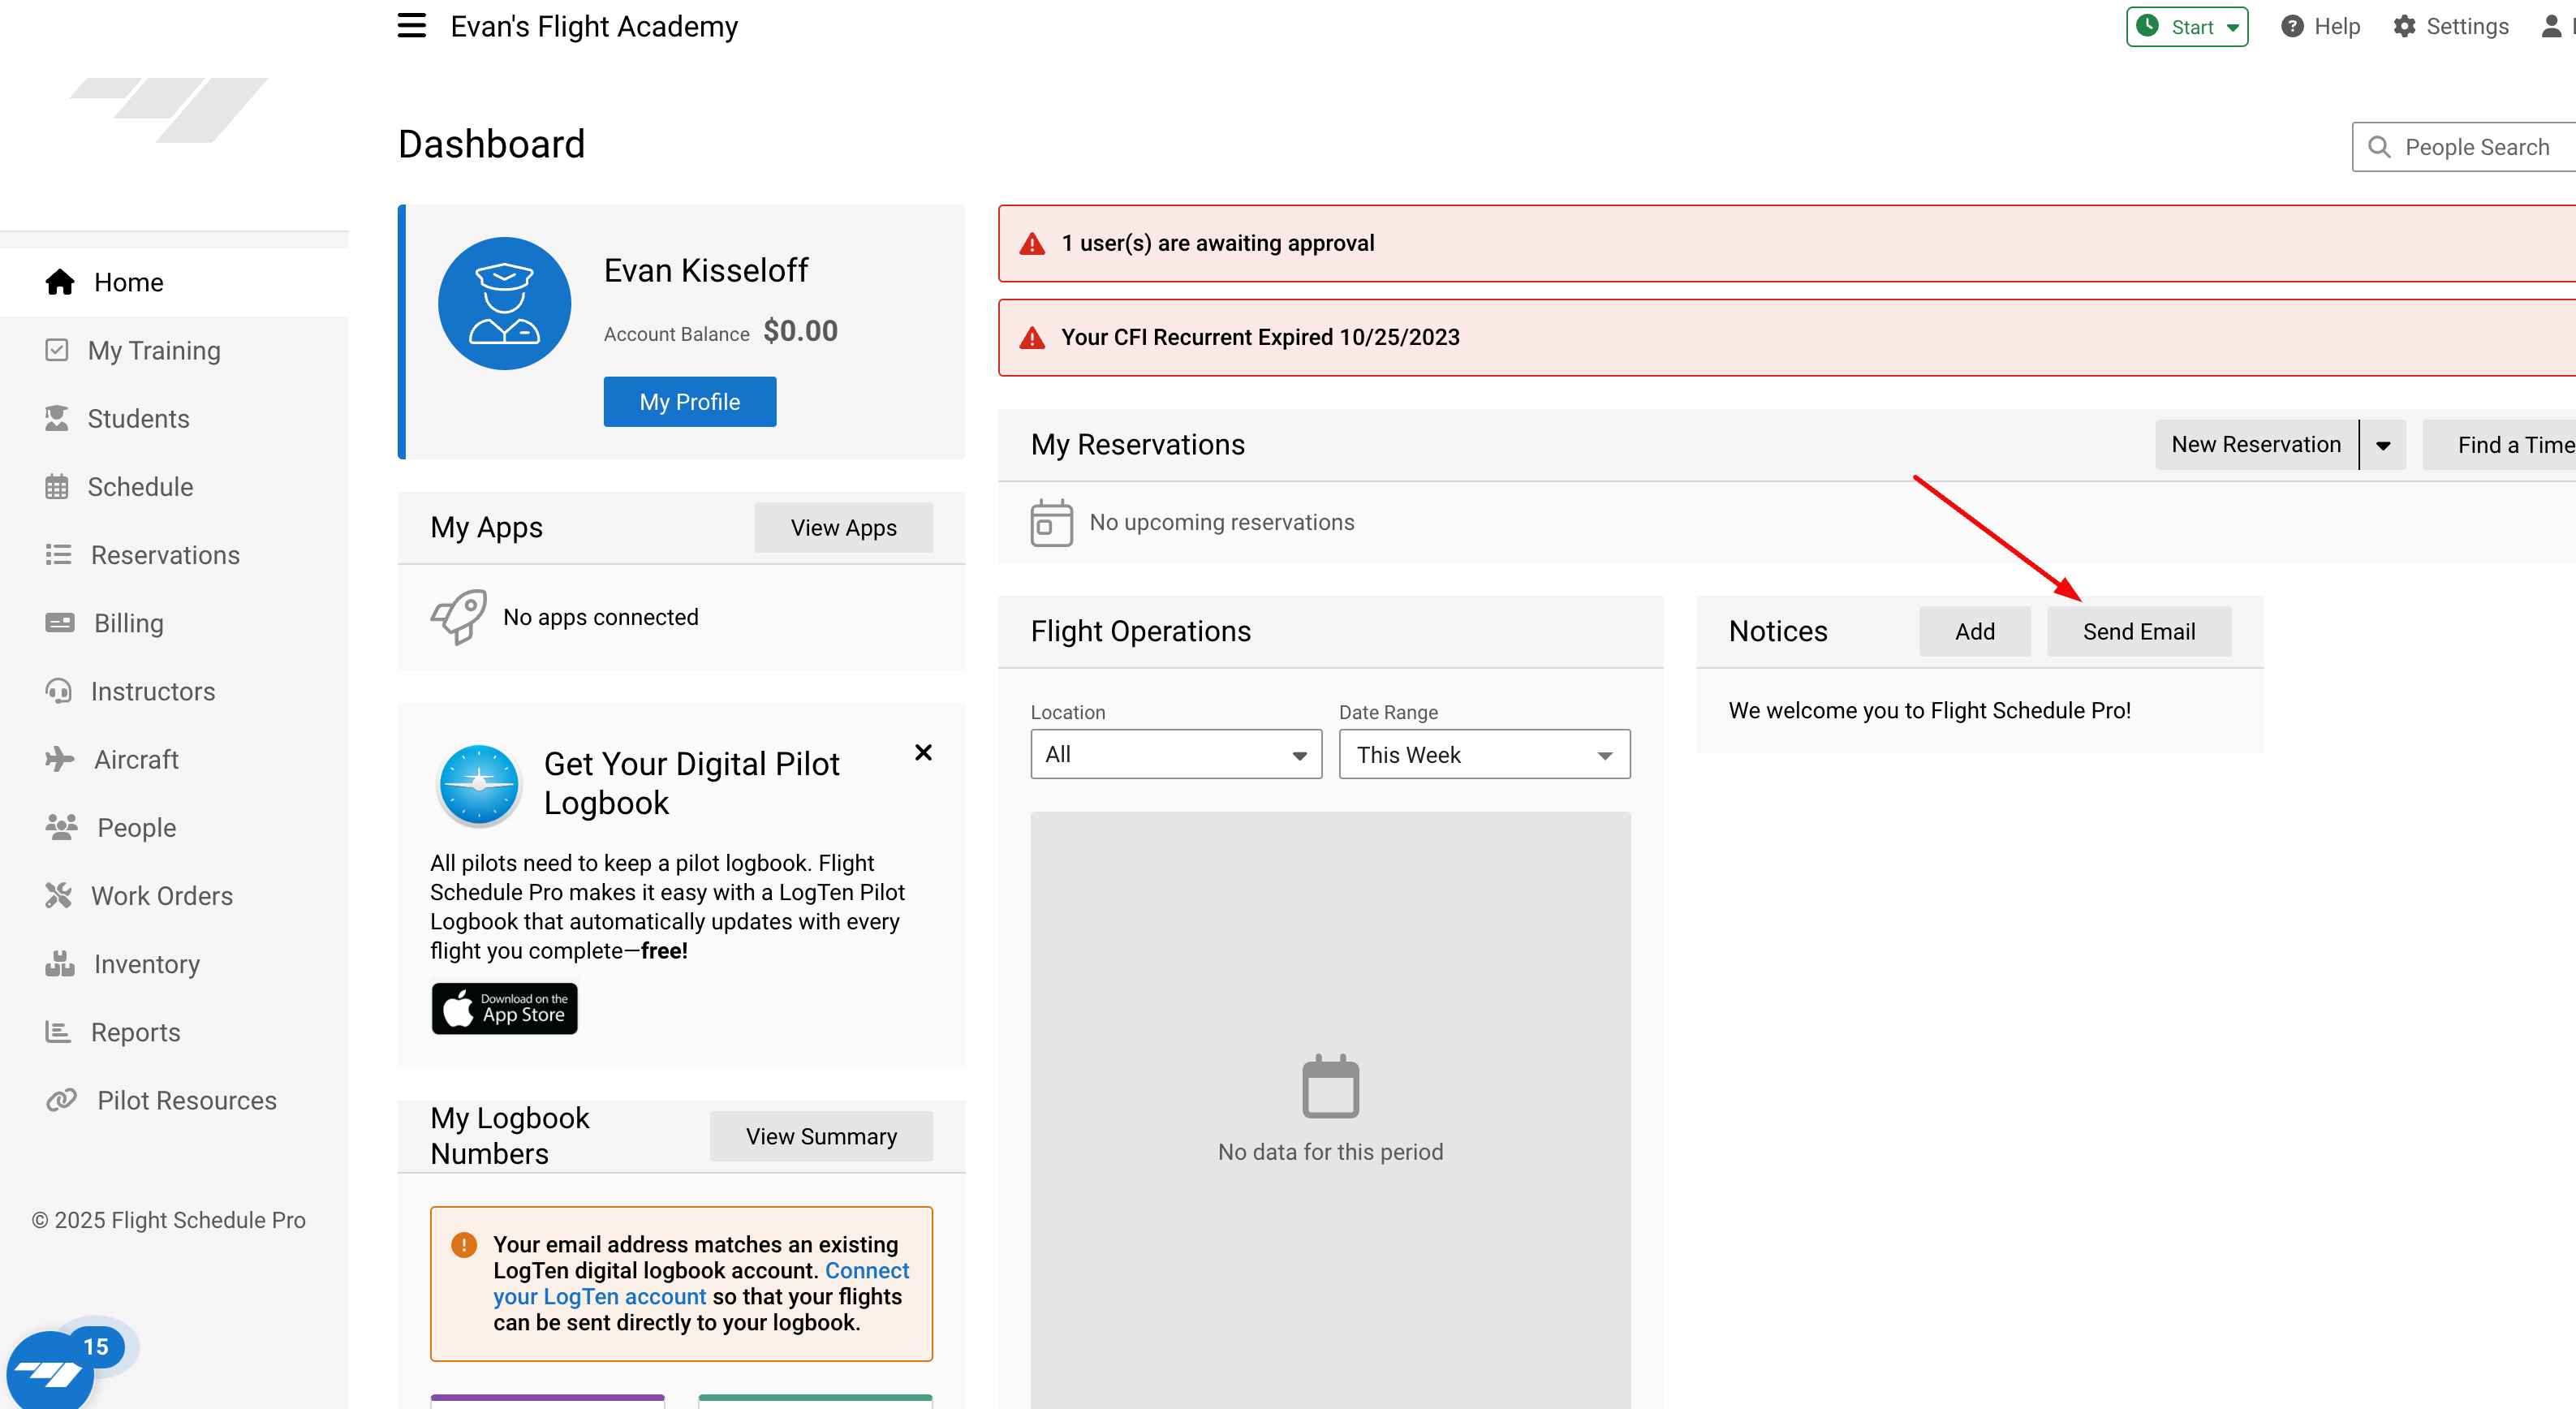Open Reservations from sidebar
This screenshot has width=2576, height=1409.
coord(174,555)
